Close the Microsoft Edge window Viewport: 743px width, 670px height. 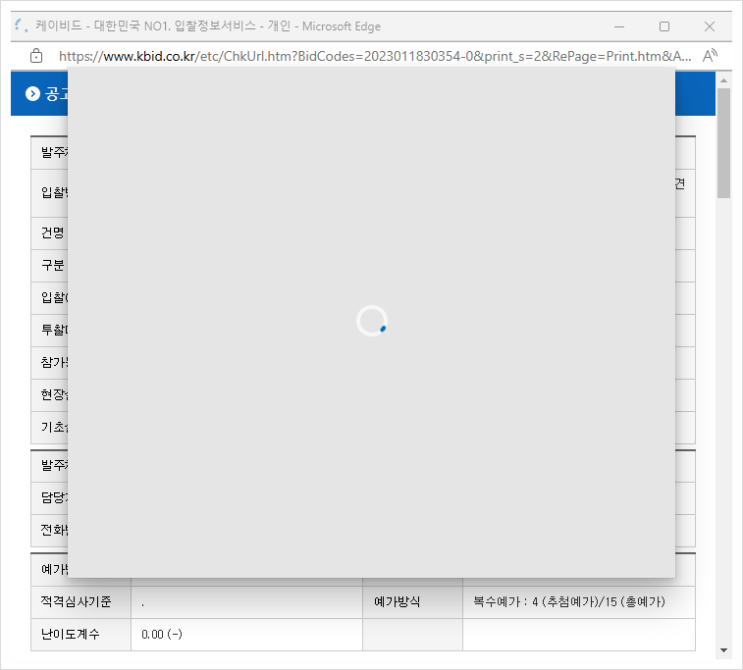[709, 27]
